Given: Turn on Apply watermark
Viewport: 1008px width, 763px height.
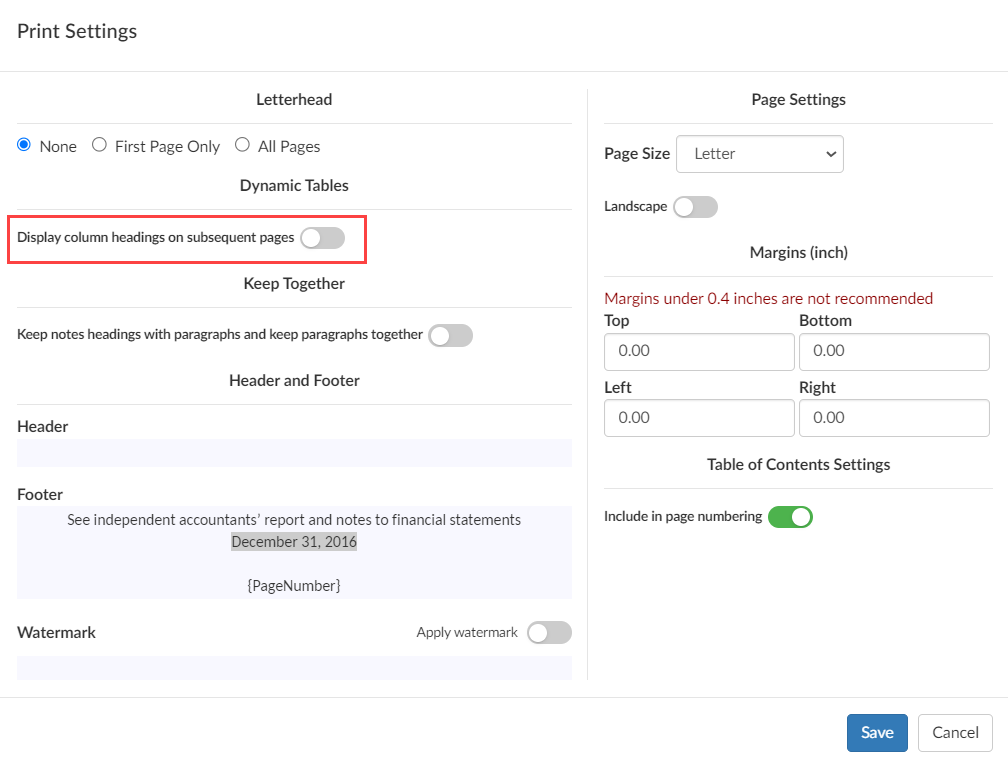Looking at the screenshot, I should [549, 632].
